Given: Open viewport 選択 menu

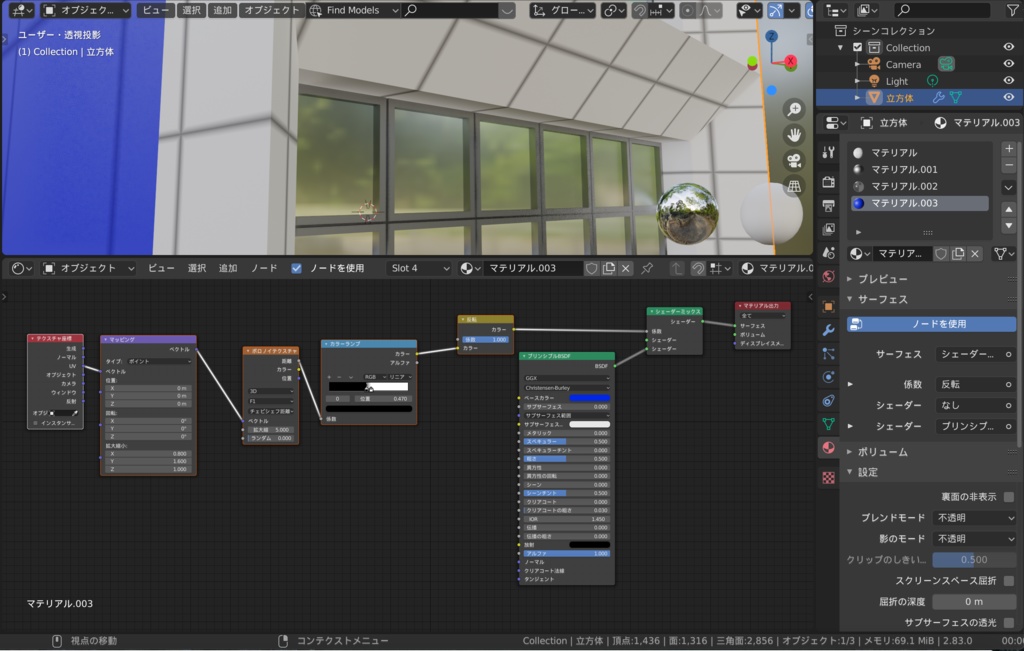Looking at the screenshot, I should (191, 10).
